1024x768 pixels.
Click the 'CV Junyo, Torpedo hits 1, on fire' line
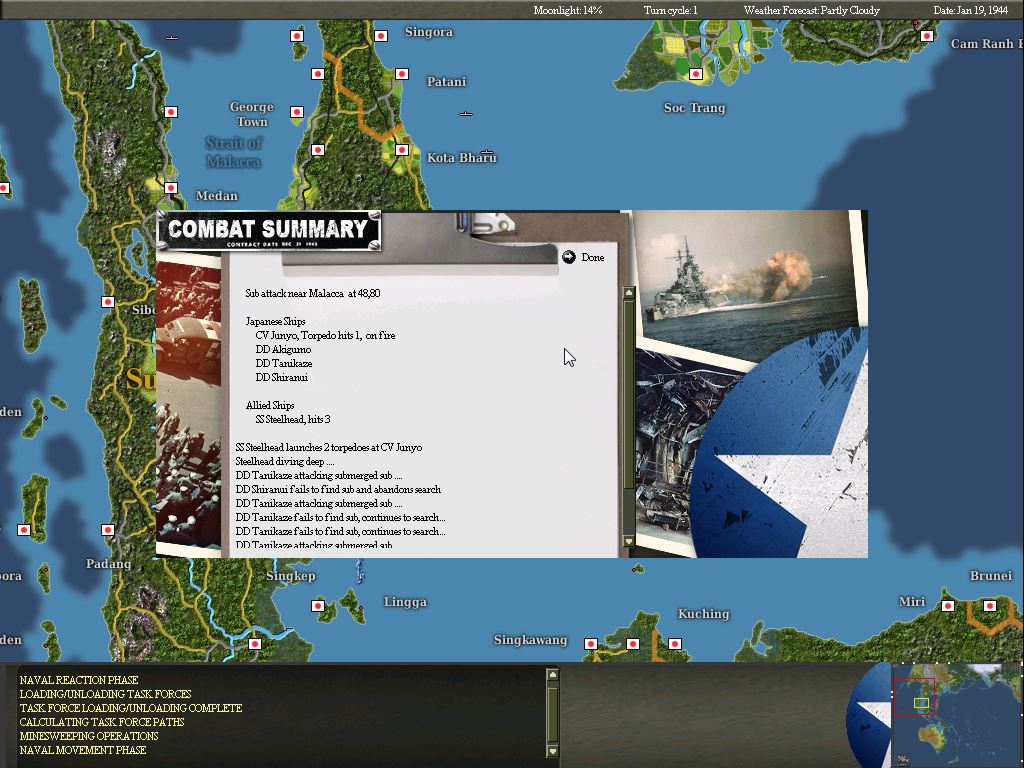click(325, 335)
